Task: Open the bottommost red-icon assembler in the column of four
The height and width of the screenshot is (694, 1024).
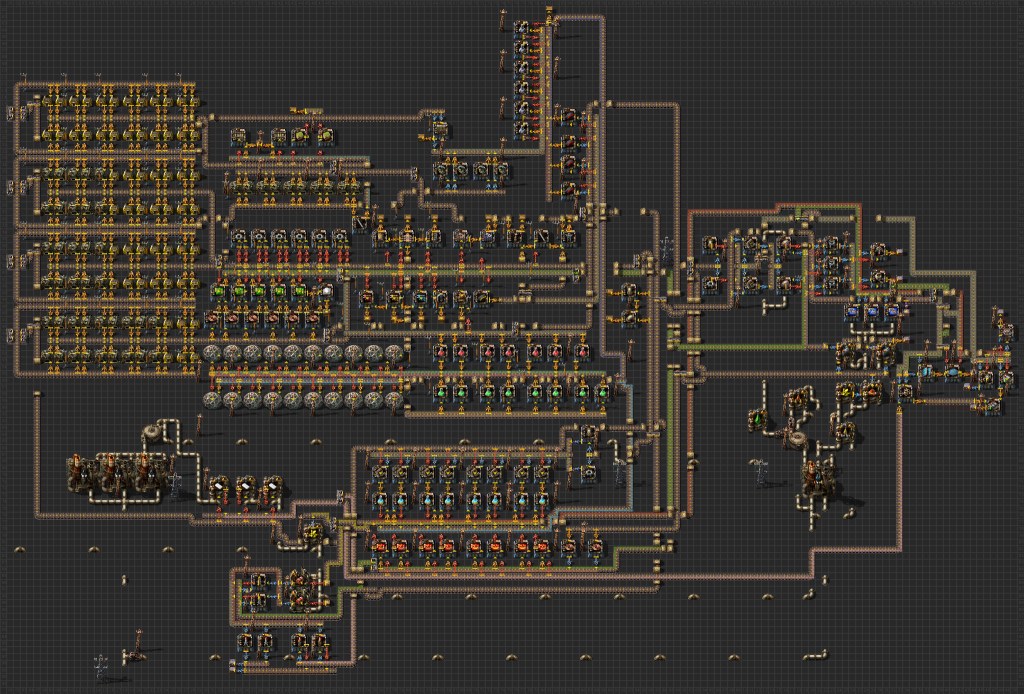Action: click(569, 189)
